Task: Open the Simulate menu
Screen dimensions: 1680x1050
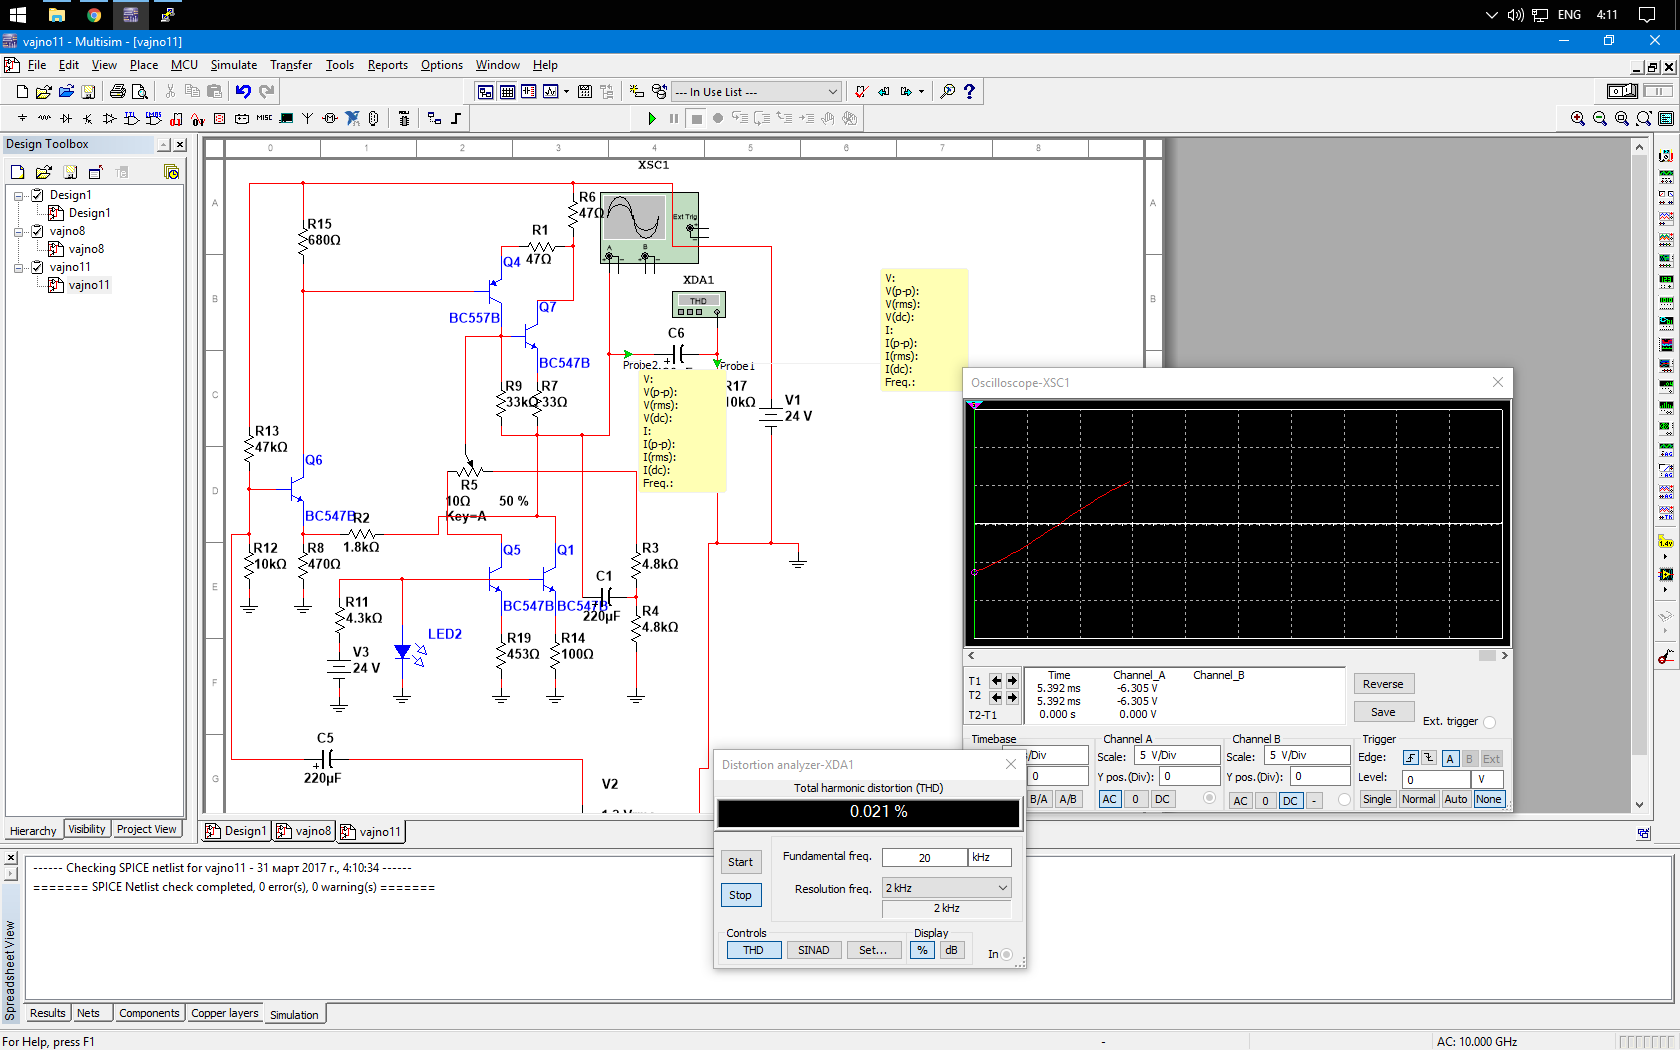Action: pyautogui.click(x=233, y=65)
